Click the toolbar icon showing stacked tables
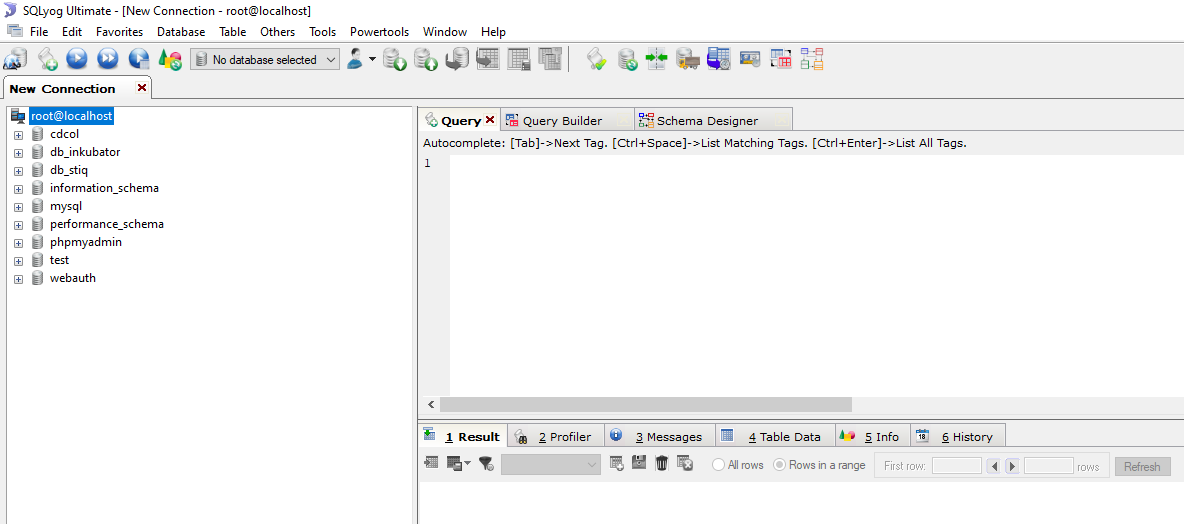Screen dimensions: 1184x524 click(x=550, y=59)
